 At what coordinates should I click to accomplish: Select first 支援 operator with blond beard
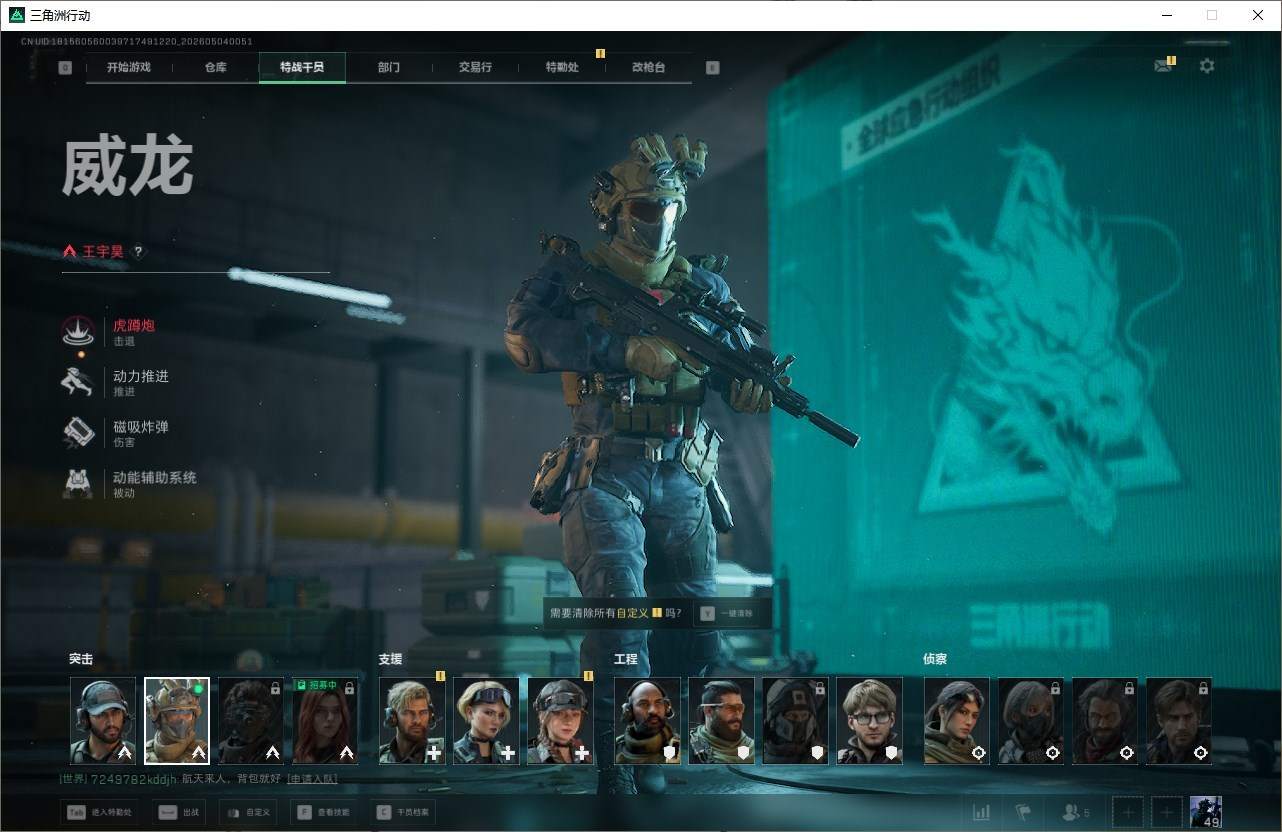point(412,721)
